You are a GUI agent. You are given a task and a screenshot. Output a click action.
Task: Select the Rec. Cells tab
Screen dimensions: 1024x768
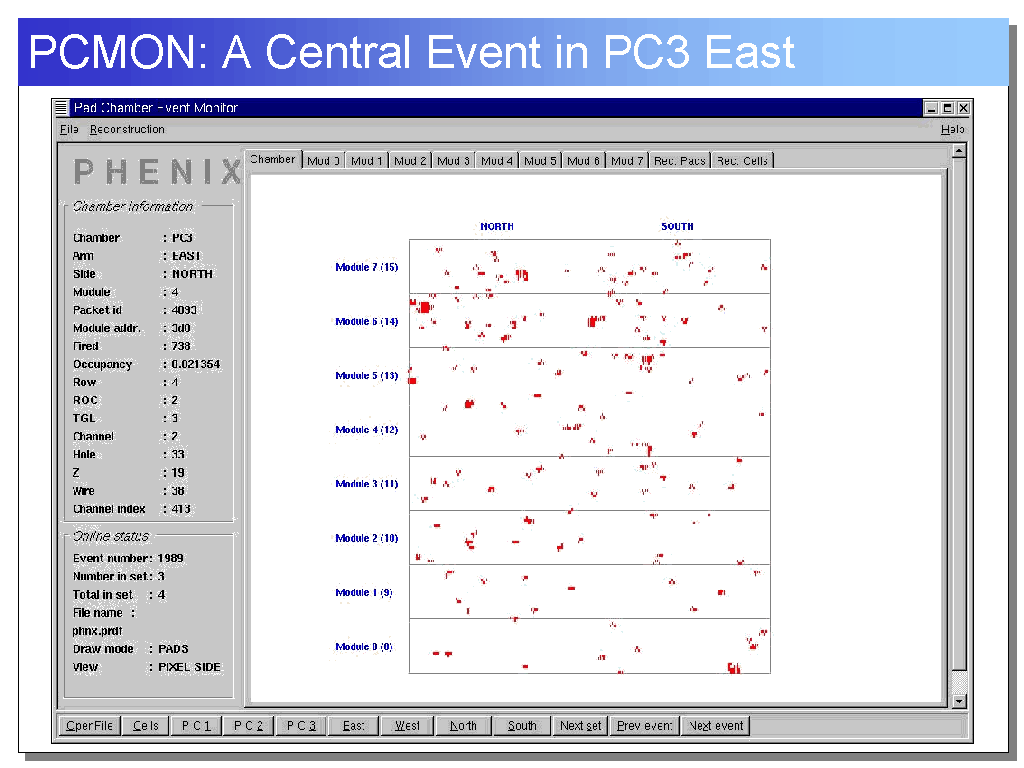click(x=742, y=161)
